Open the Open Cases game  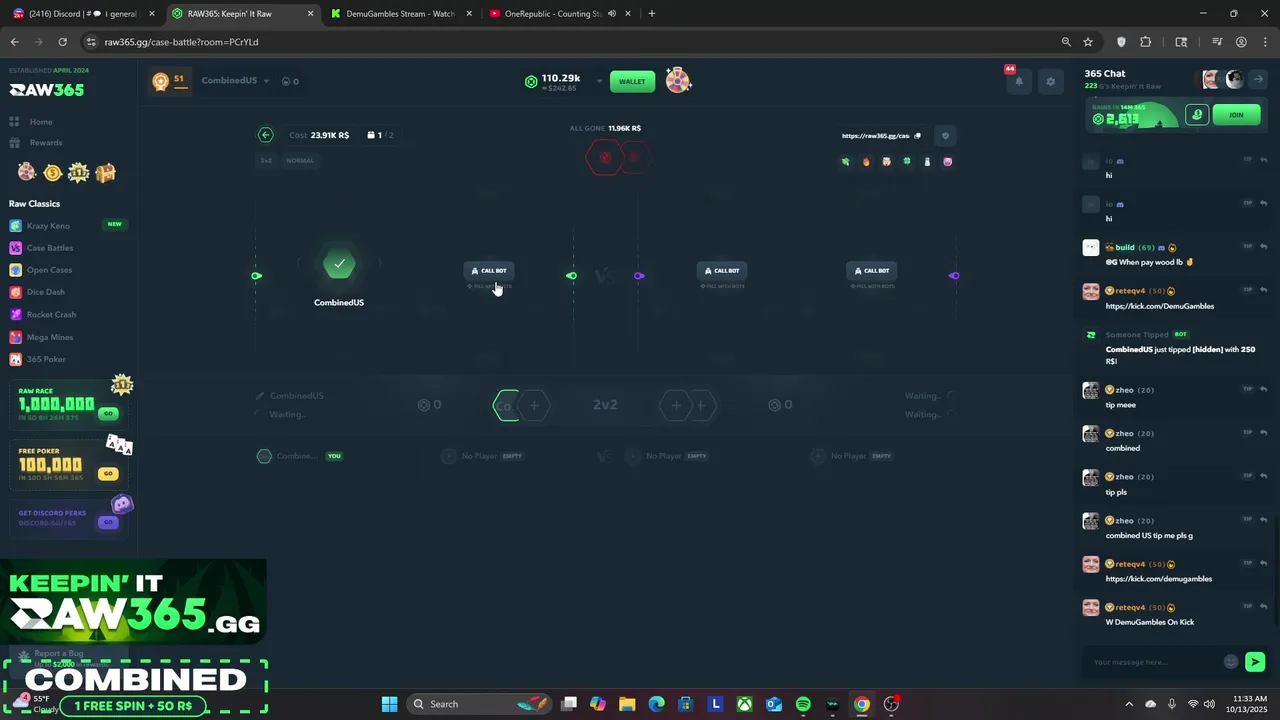pyautogui.click(x=49, y=270)
